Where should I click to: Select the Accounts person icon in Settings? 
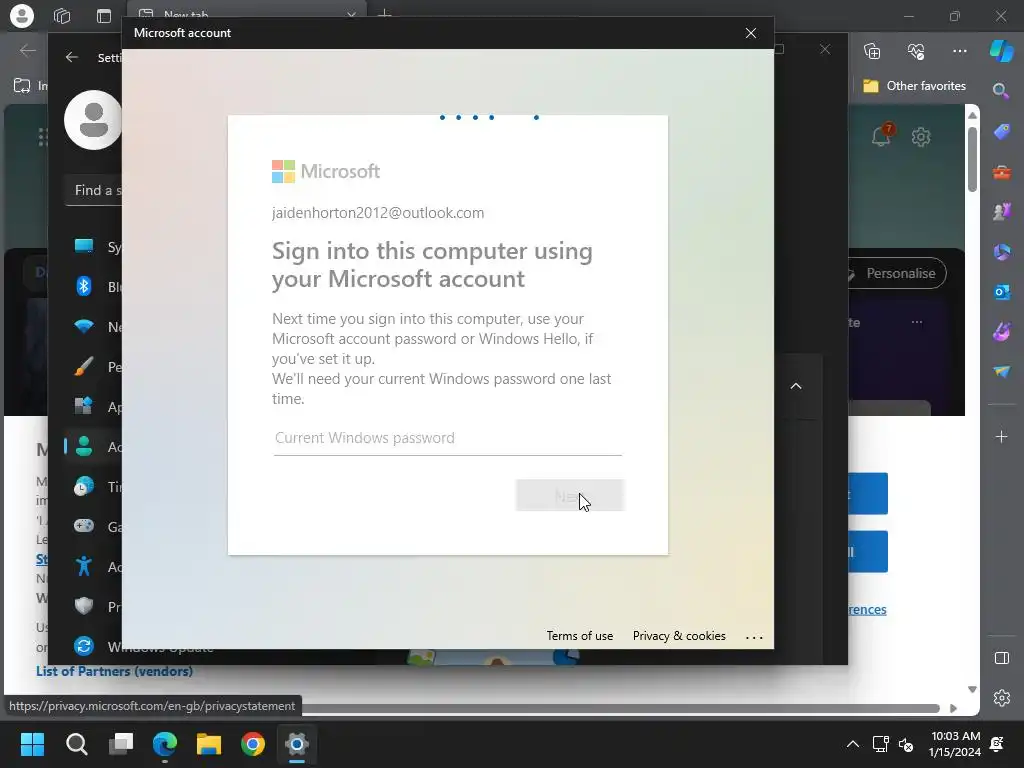84,447
